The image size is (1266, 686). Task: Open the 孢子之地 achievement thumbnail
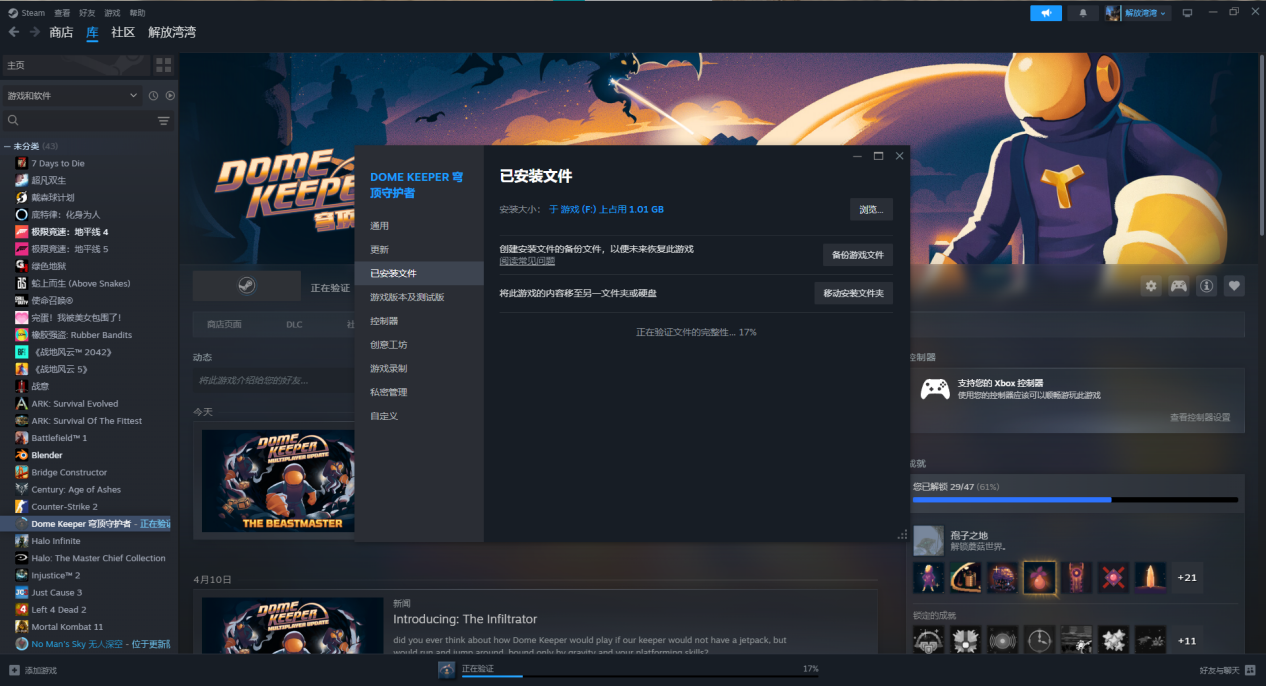928,541
